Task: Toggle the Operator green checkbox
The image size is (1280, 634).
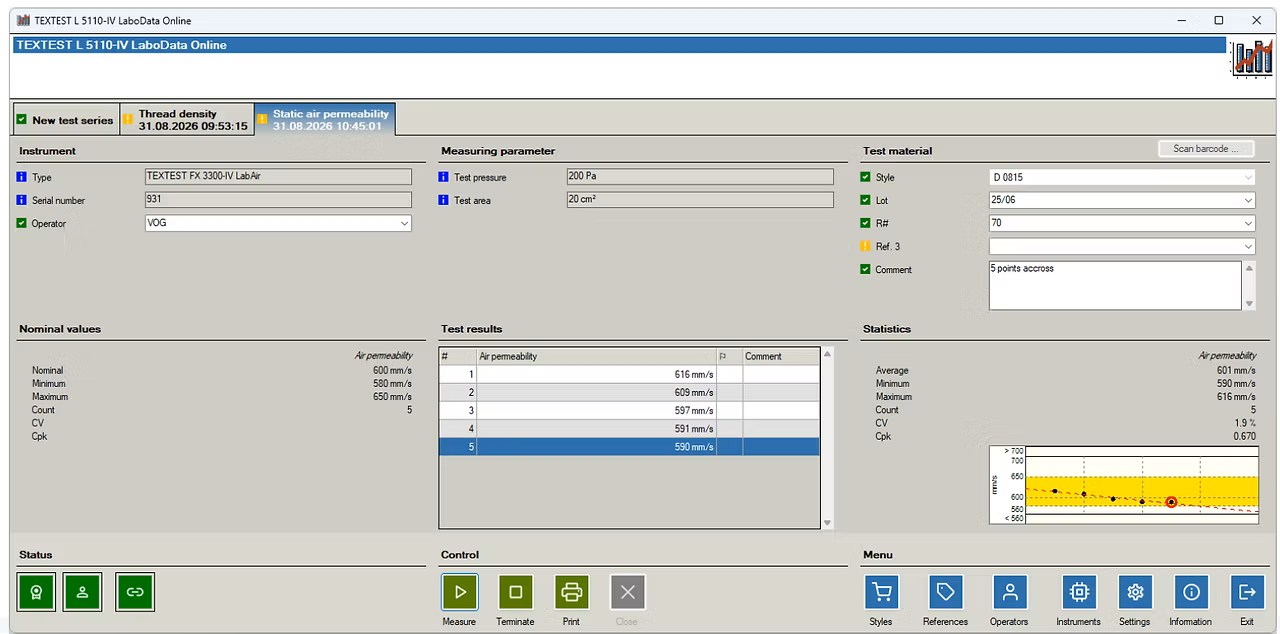Action: (22, 223)
